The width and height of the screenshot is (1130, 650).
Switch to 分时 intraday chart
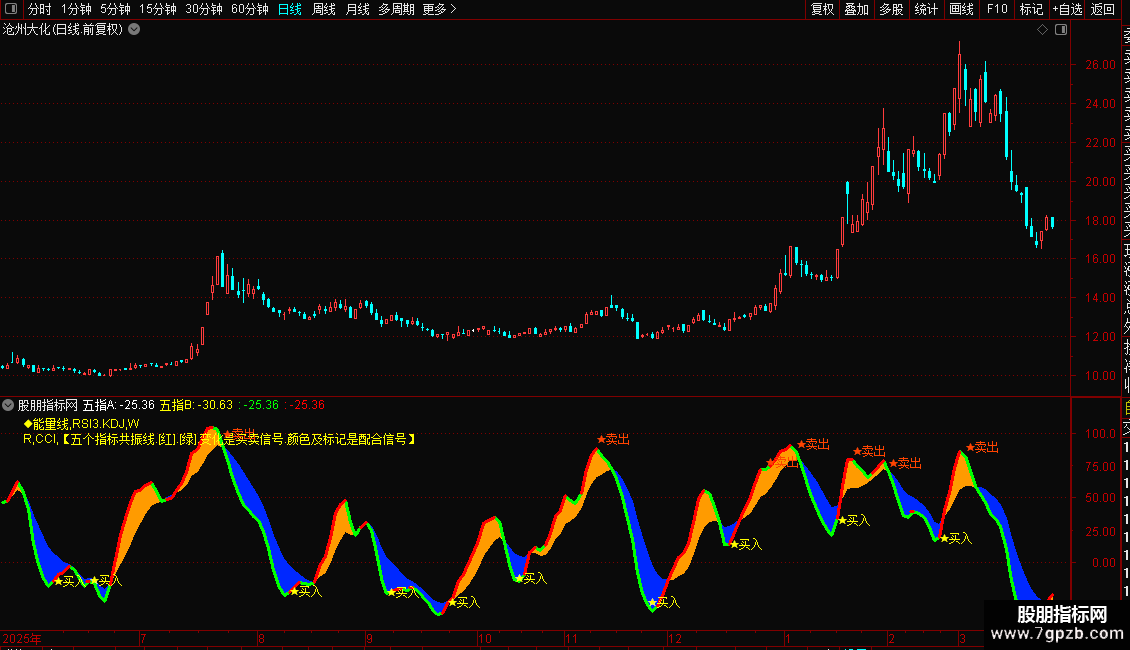[40, 9]
